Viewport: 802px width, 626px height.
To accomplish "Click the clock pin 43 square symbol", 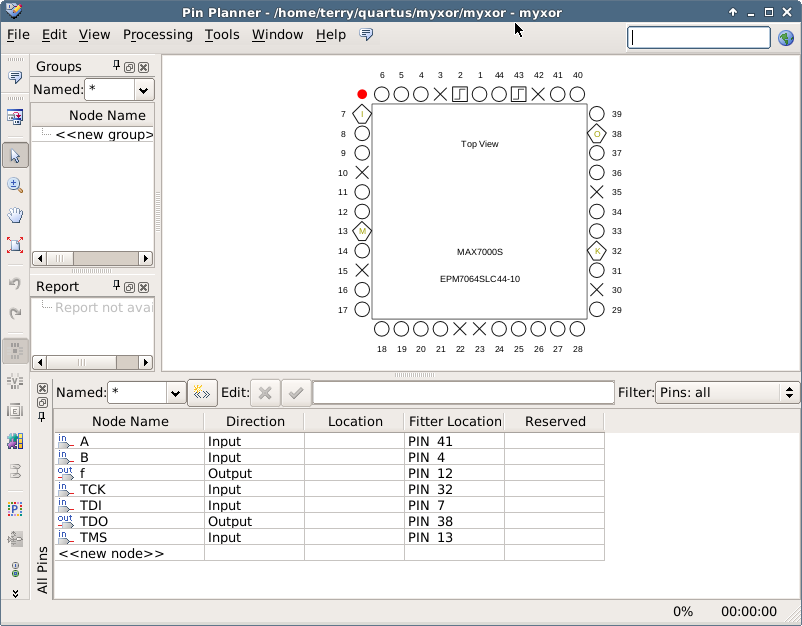I will [519, 94].
